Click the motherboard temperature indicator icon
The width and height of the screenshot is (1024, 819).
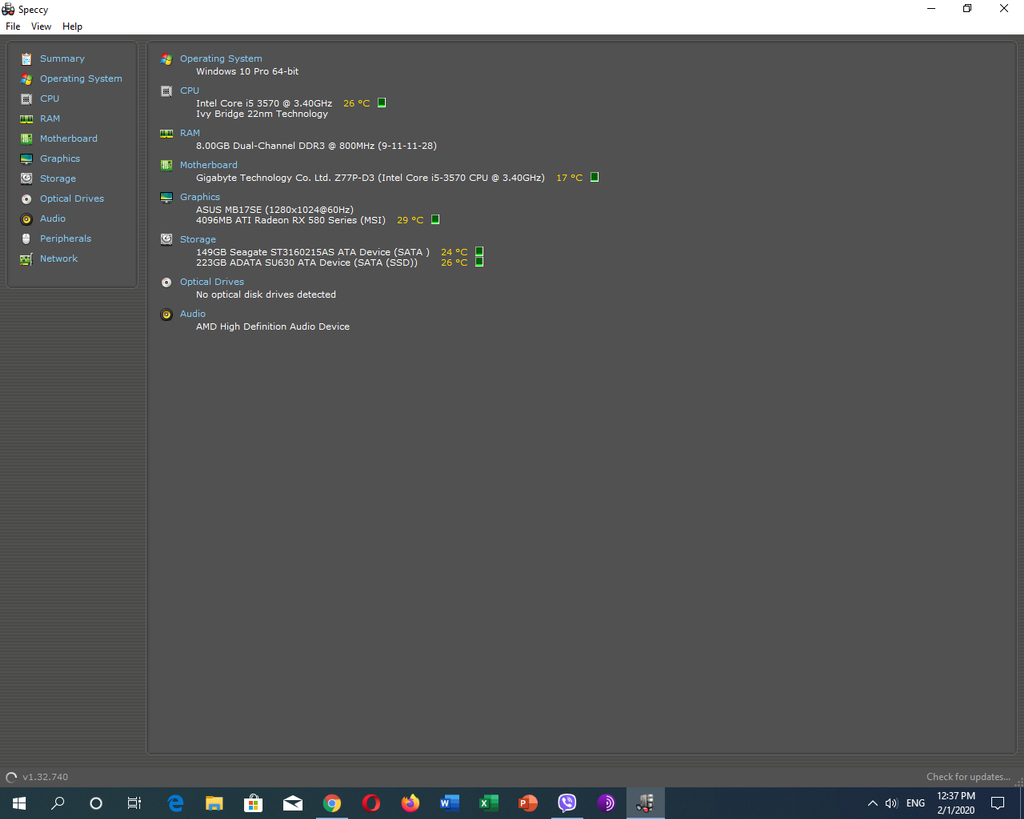pyautogui.click(x=594, y=177)
